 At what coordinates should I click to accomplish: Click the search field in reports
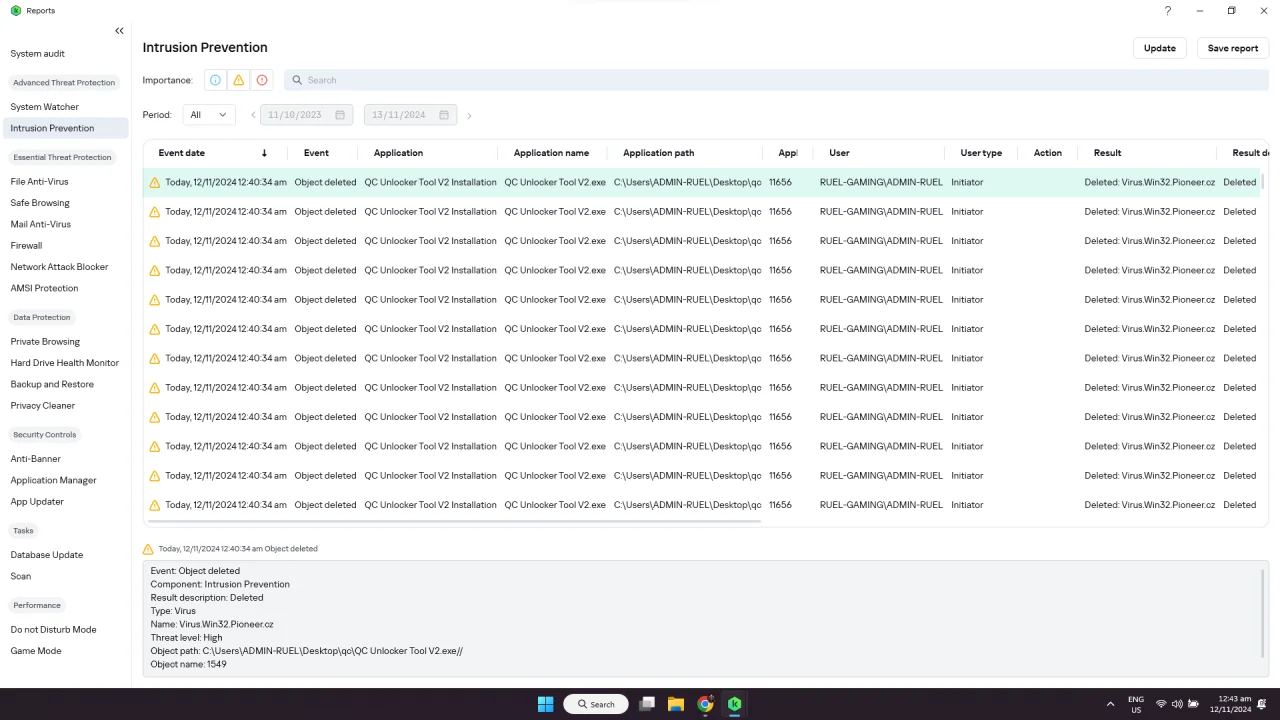(776, 80)
